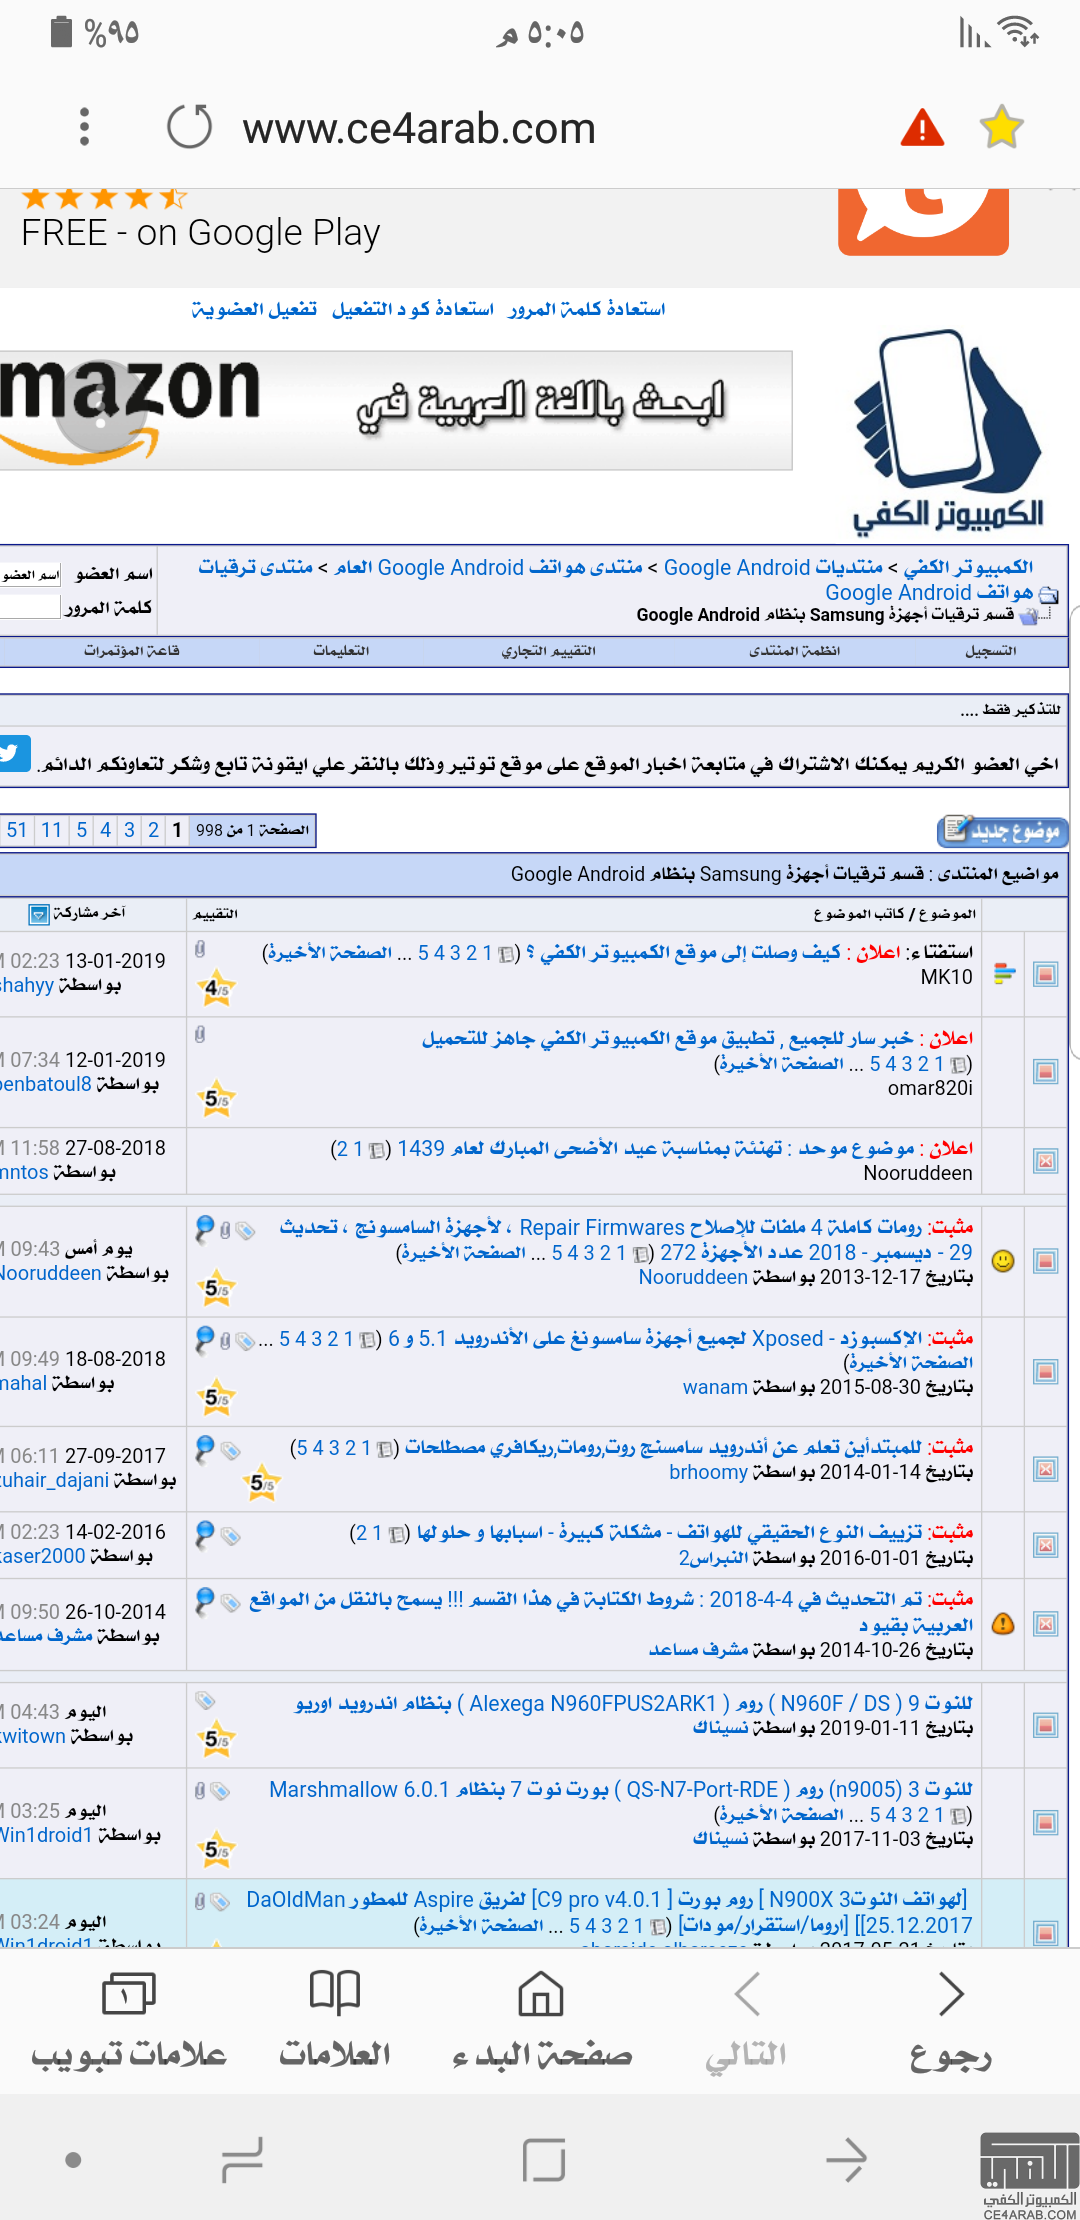Tap the yellow bookmark star
This screenshot has width=1080, height=2220.
[1001, 127]
